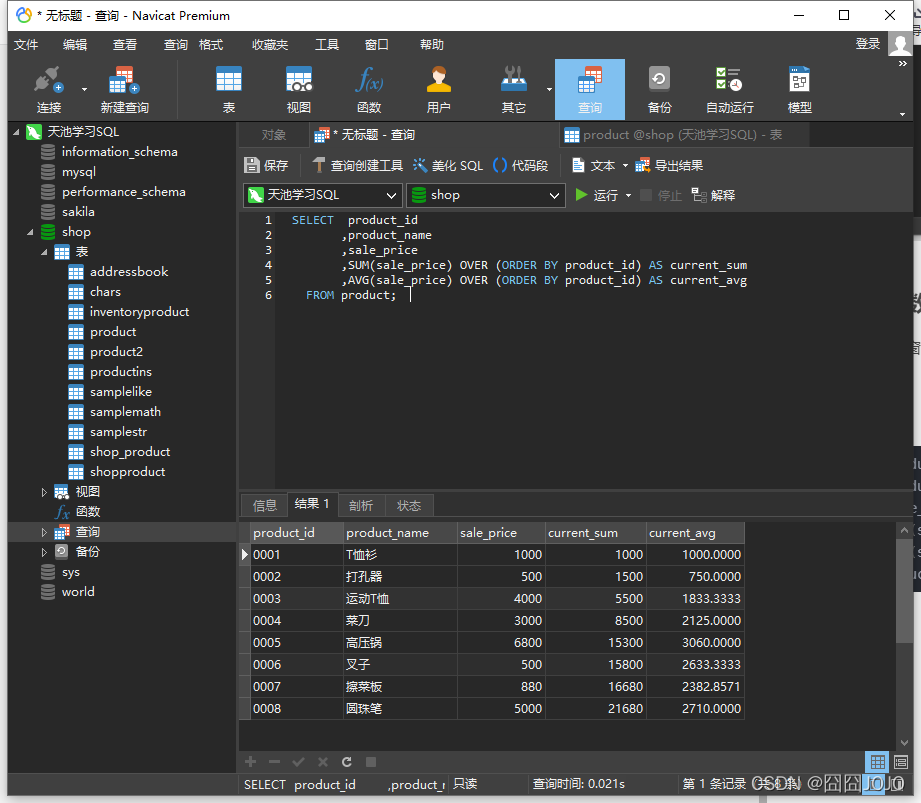
Task: Save the query with 保存 button
Action: click(266, 166)
